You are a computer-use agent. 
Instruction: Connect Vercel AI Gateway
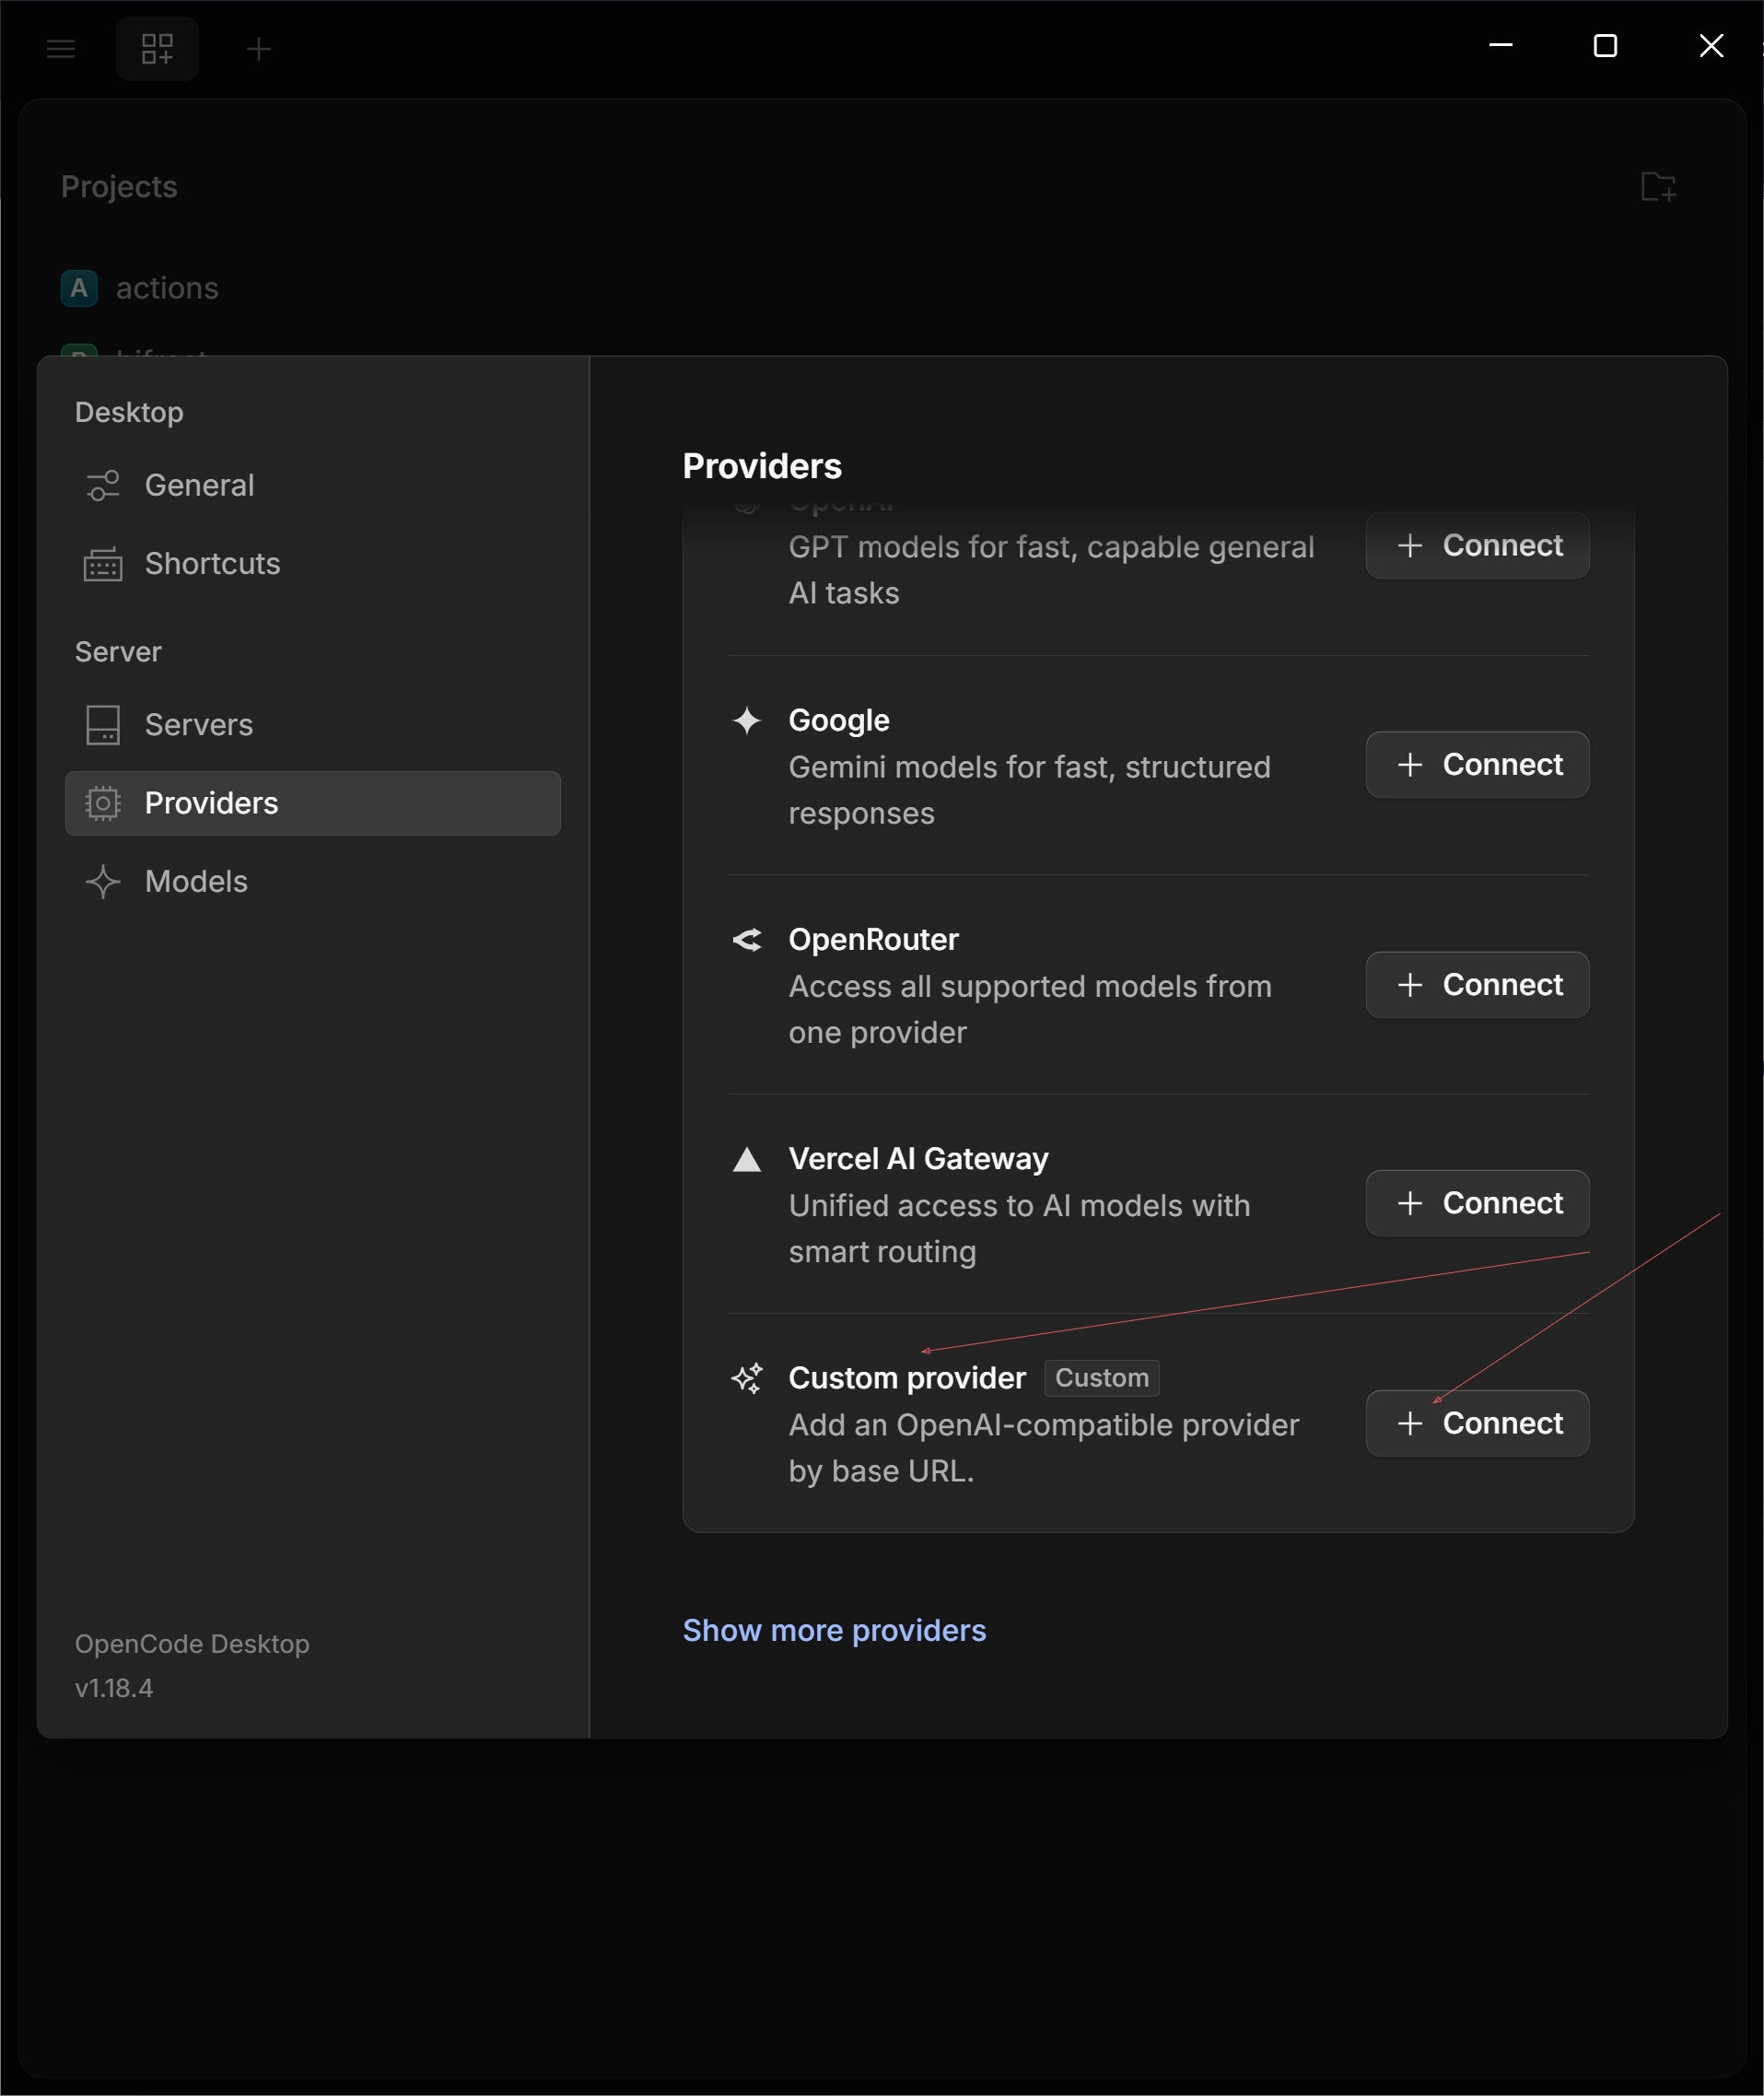(x=1477, y=1202)
